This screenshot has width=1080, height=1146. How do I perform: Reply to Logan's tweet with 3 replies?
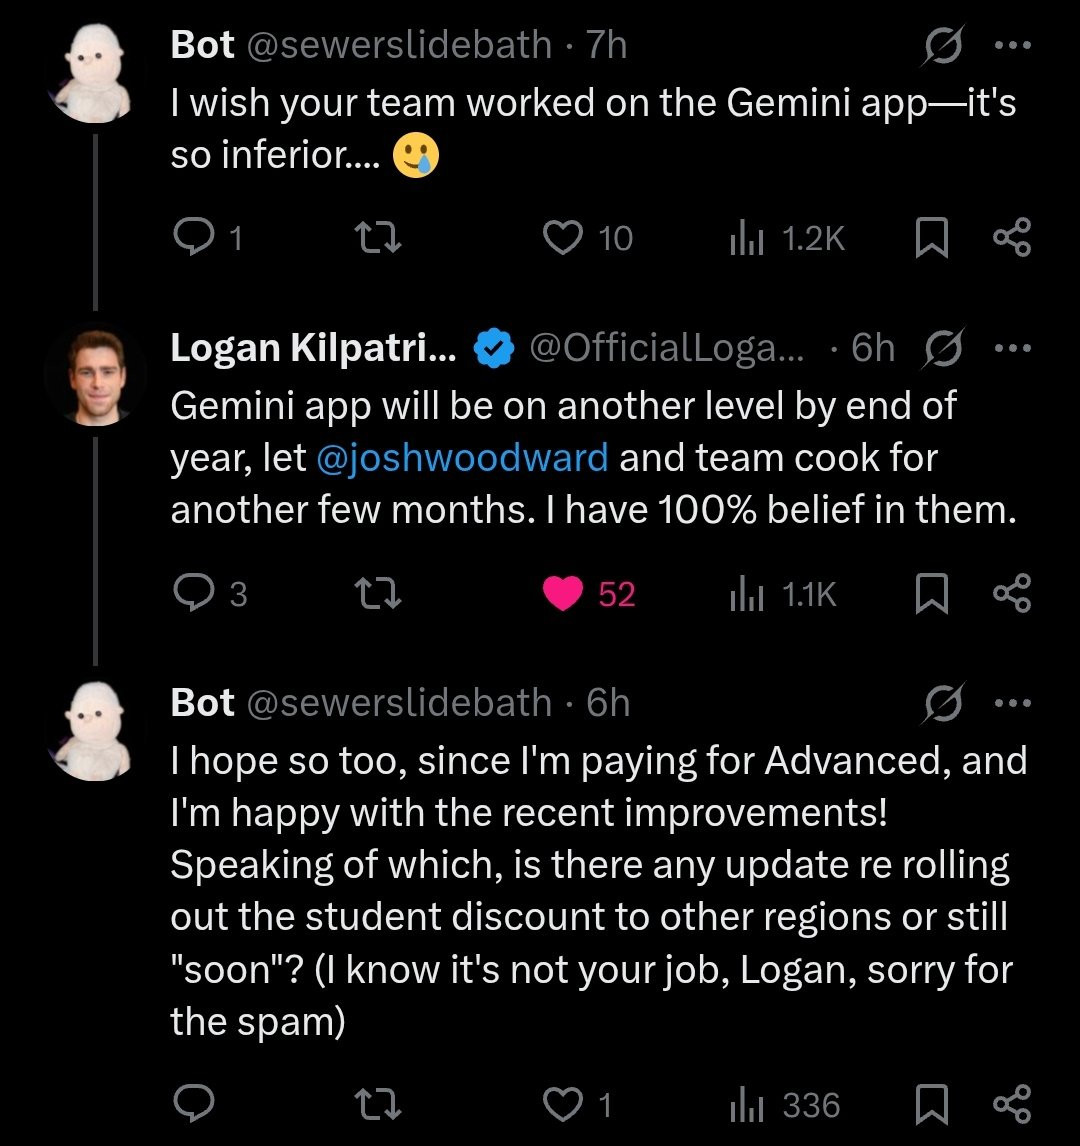[x=193, y=595]
